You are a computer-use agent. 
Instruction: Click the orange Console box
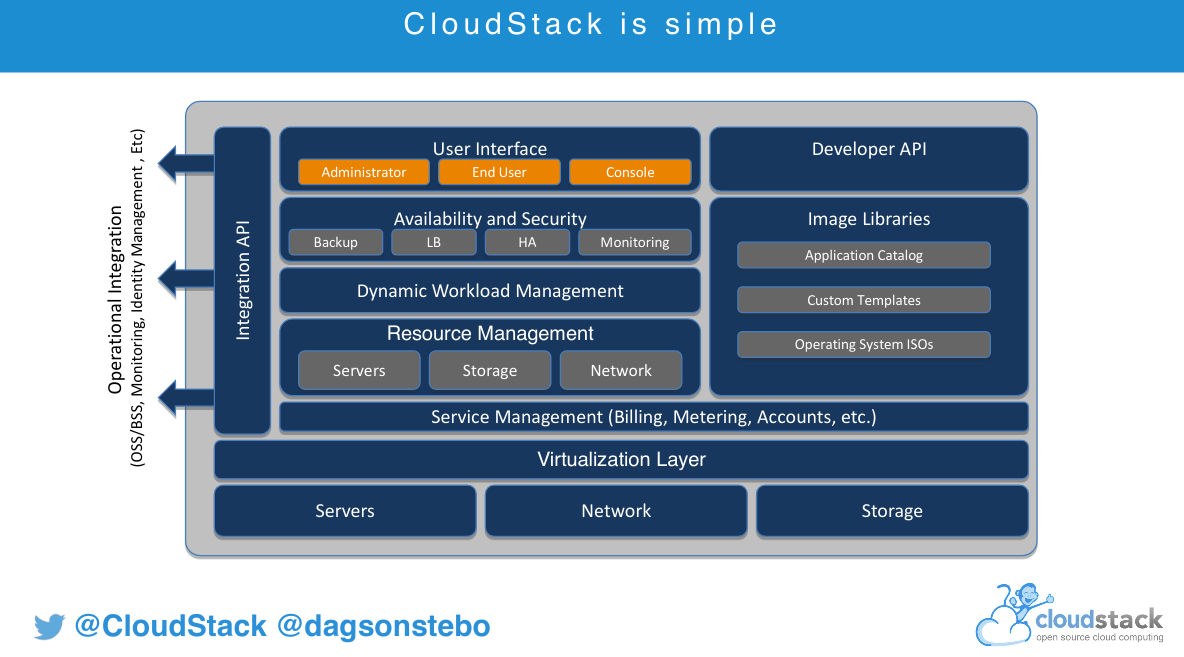tap(630, 172)
